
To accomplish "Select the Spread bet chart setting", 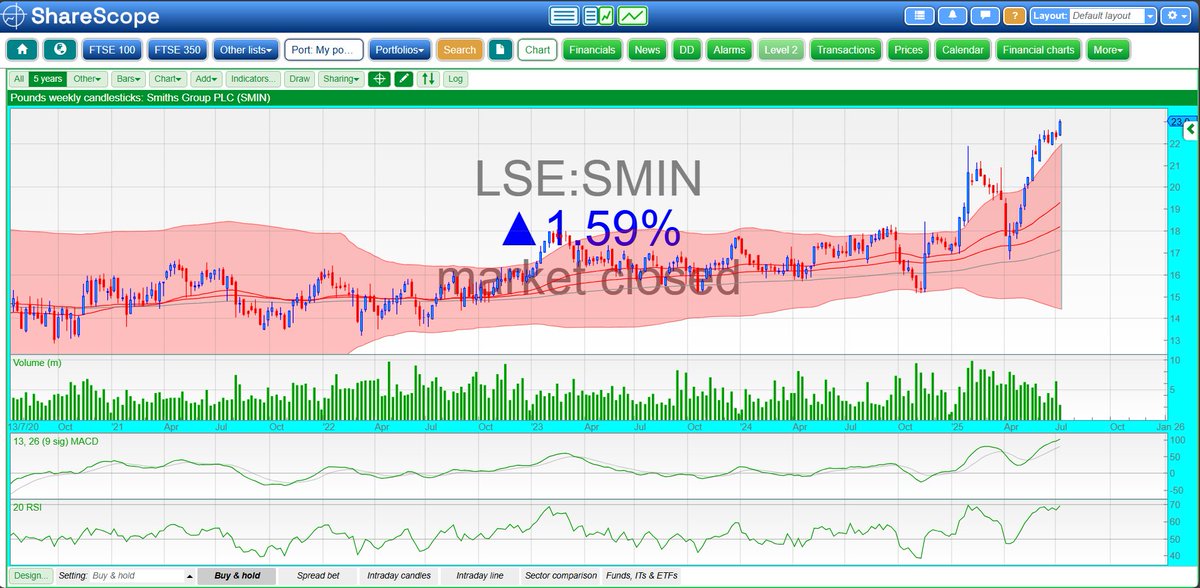I will point(320,576).
